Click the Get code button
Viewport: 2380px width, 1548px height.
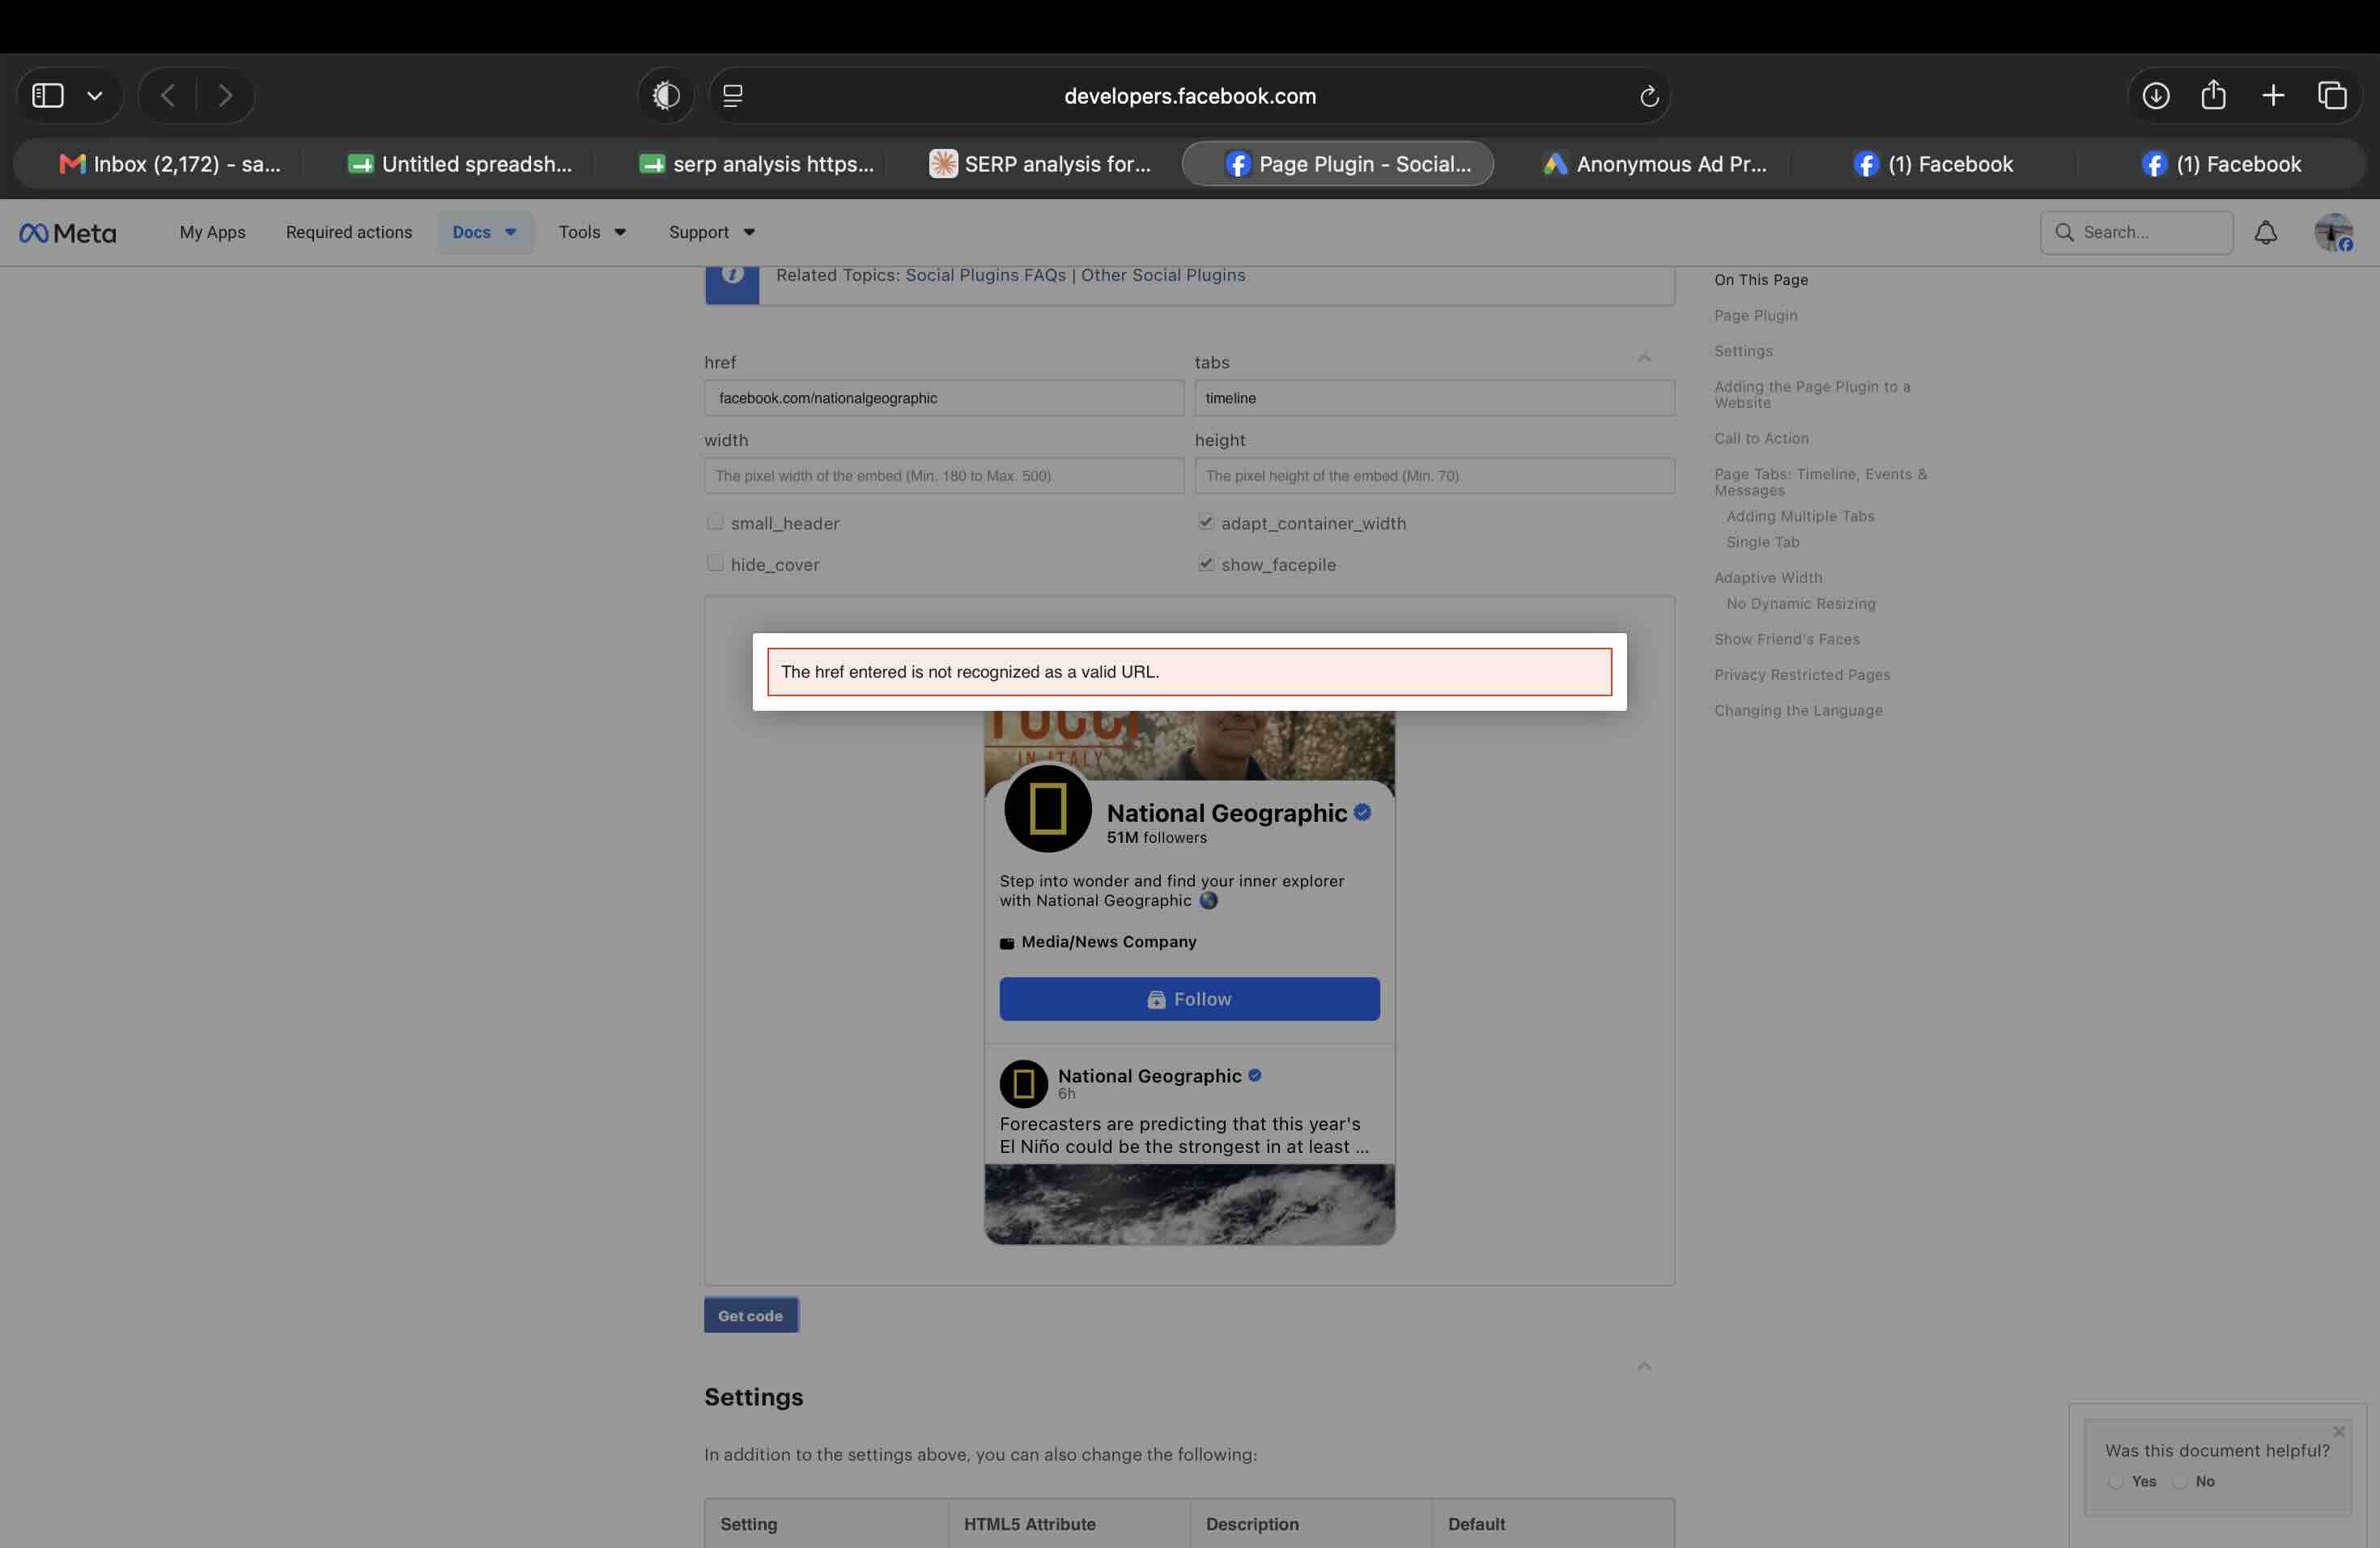pyautogui.click(x=751, y=1315)
